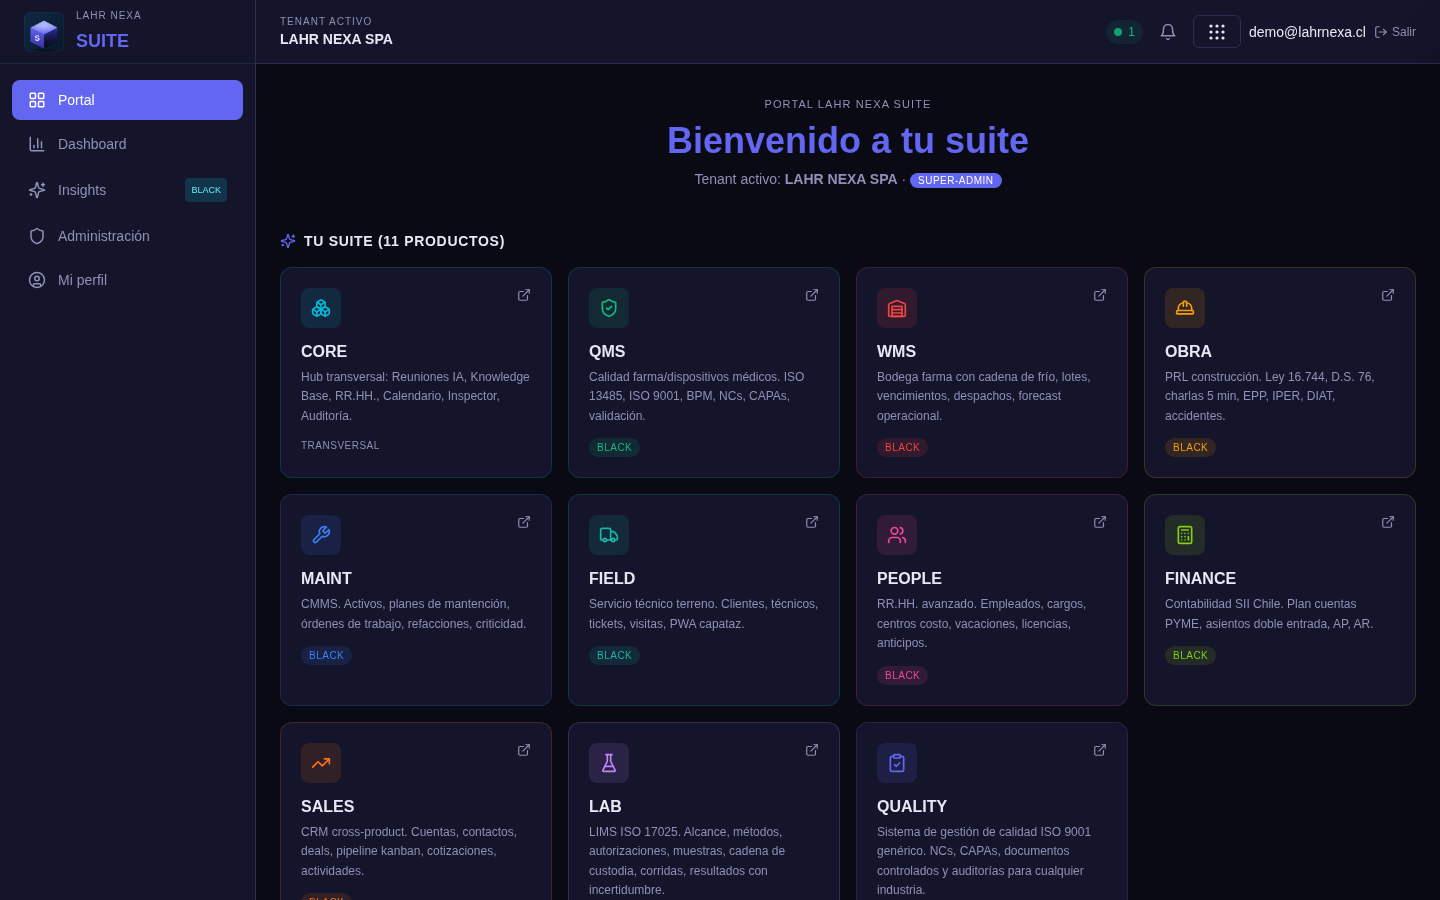This screenshot has width=1440, height=900.
Task: Click the FIELD card title
Action: click(612, 579)
